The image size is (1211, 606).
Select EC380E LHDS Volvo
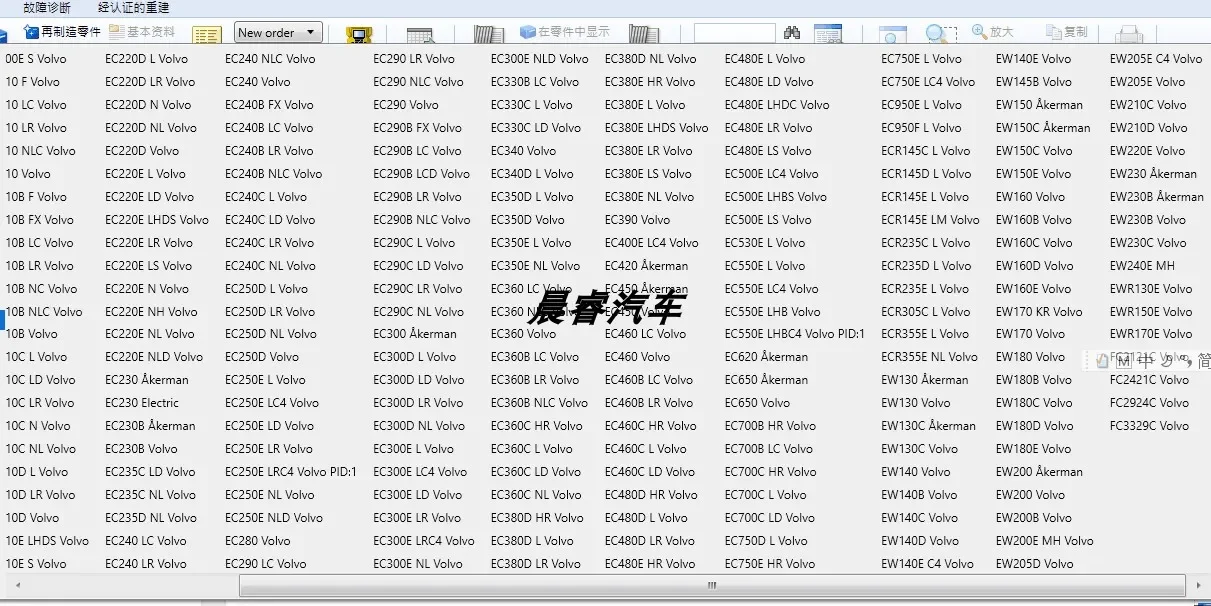pos(657,128)
